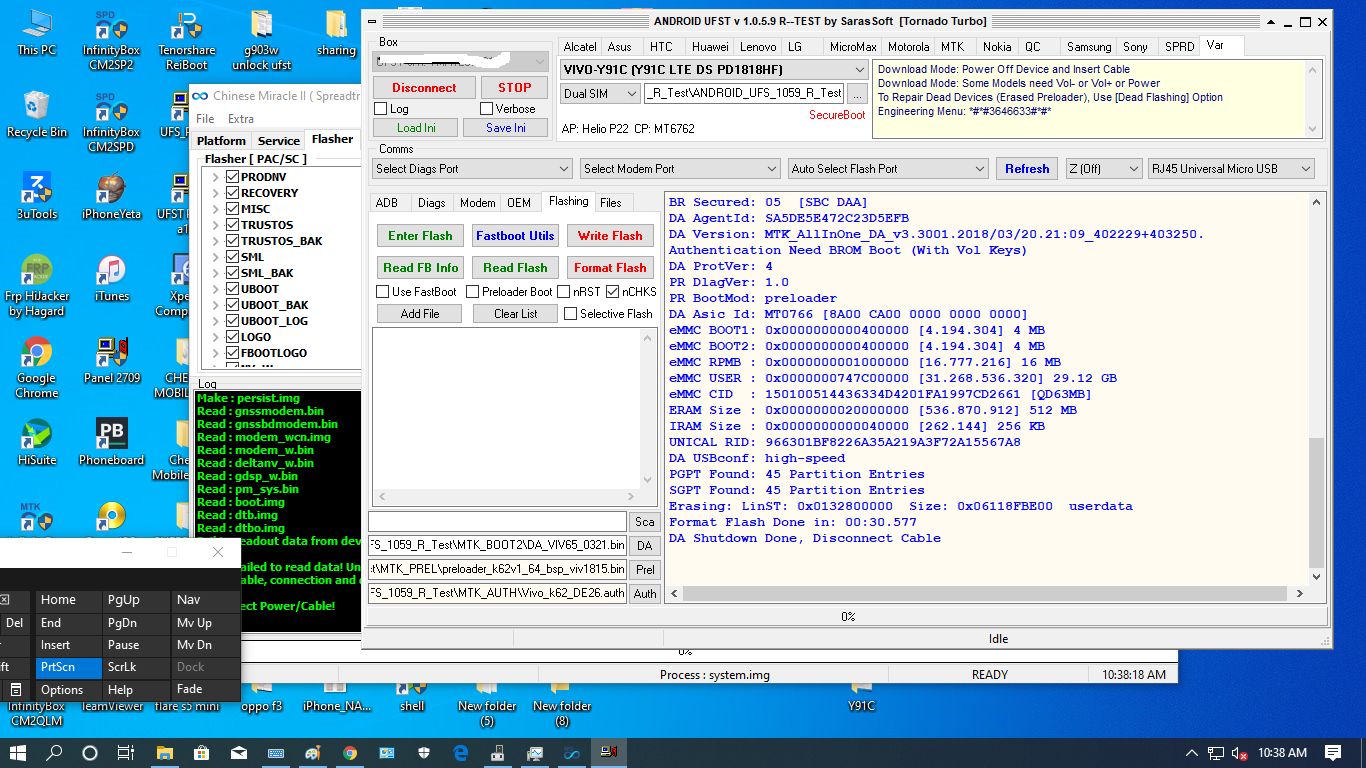Enable the Use FastBoot checkbox
This screenshot has height=768, width=1366.
[x=383, y=292]
